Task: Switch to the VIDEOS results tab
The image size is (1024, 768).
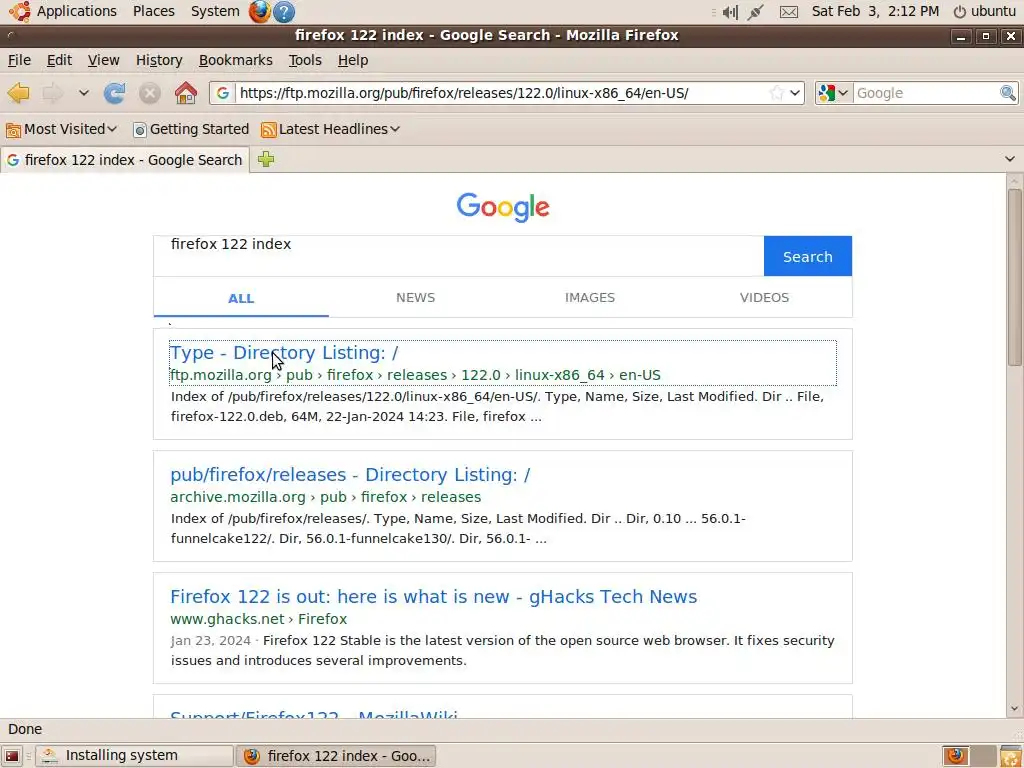Action: coord(764,297)
